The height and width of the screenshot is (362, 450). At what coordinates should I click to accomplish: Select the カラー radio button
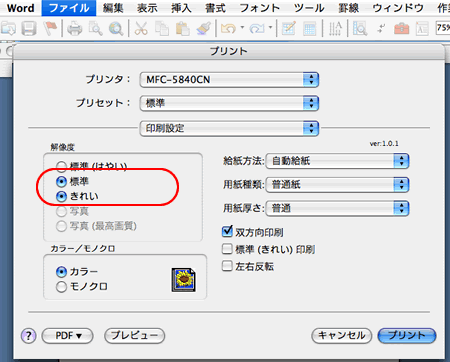[x=61, y=272]
